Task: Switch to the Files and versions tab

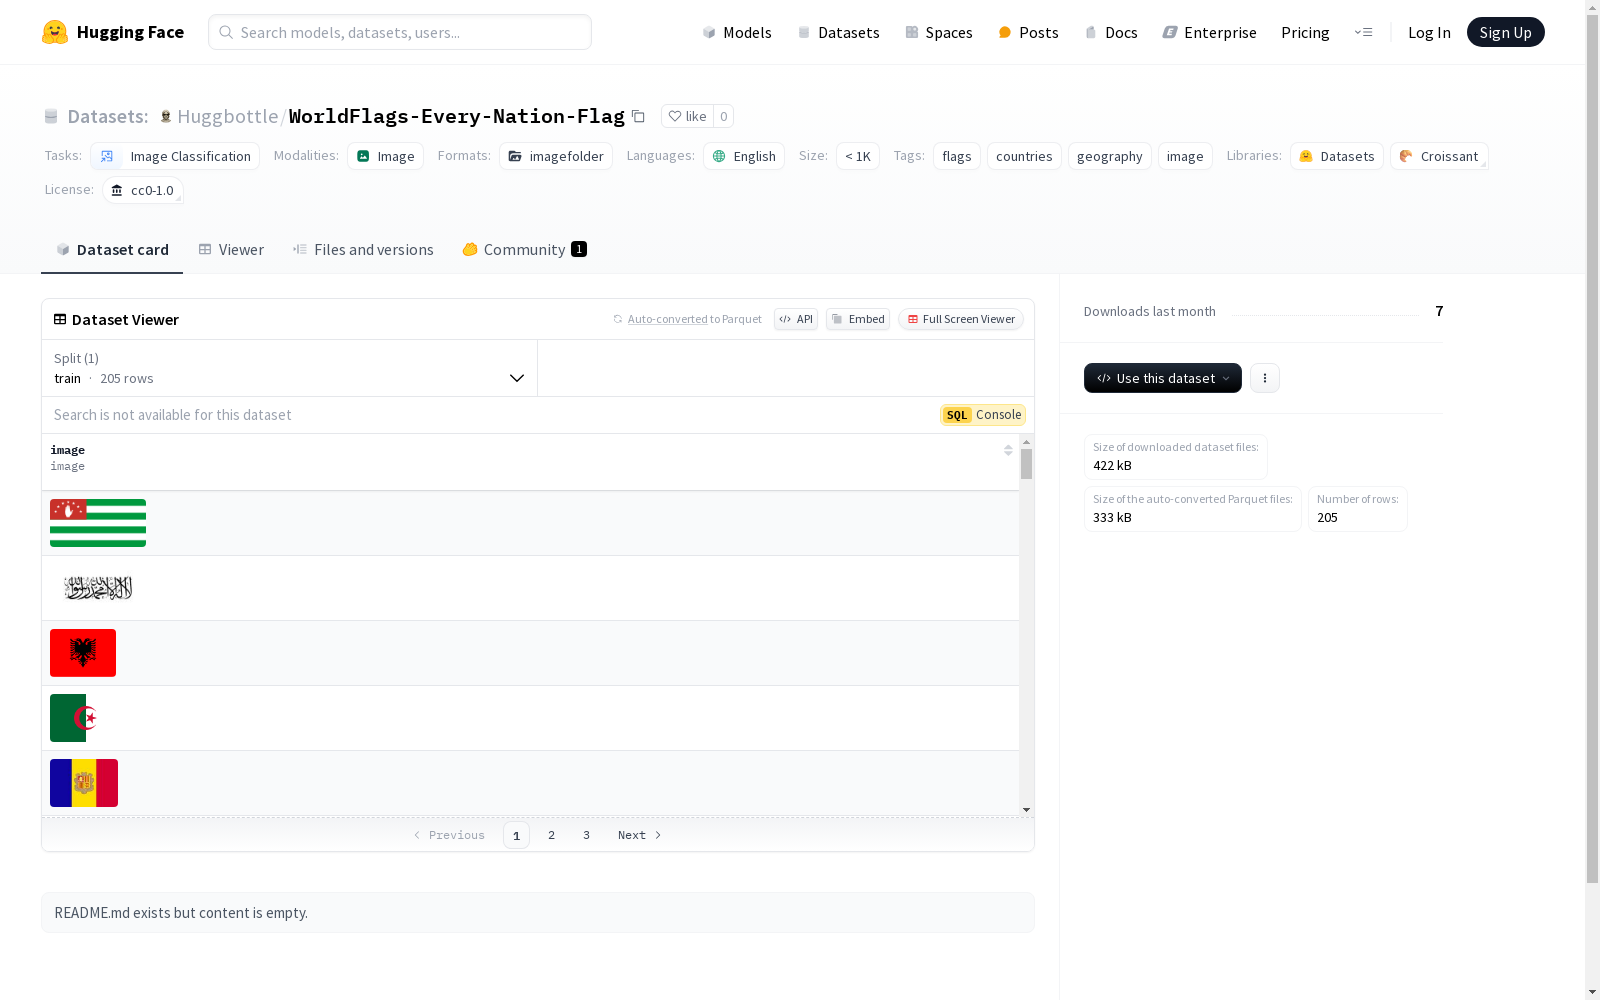Action: point(363,250)
